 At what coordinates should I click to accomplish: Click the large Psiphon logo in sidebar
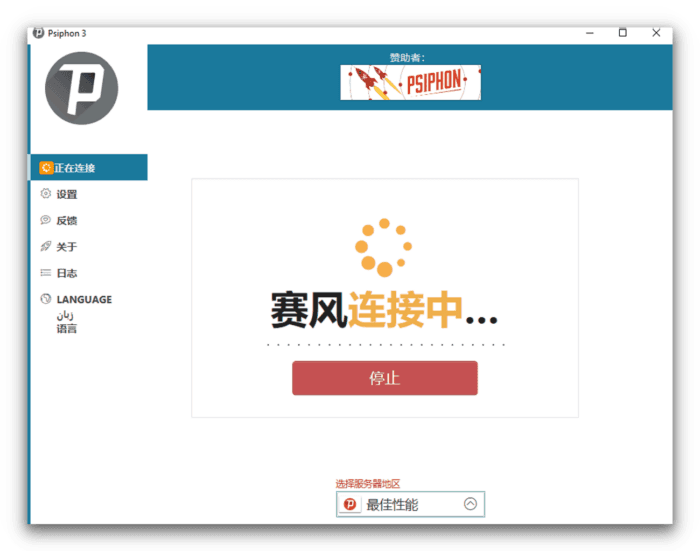click(82, 88)
